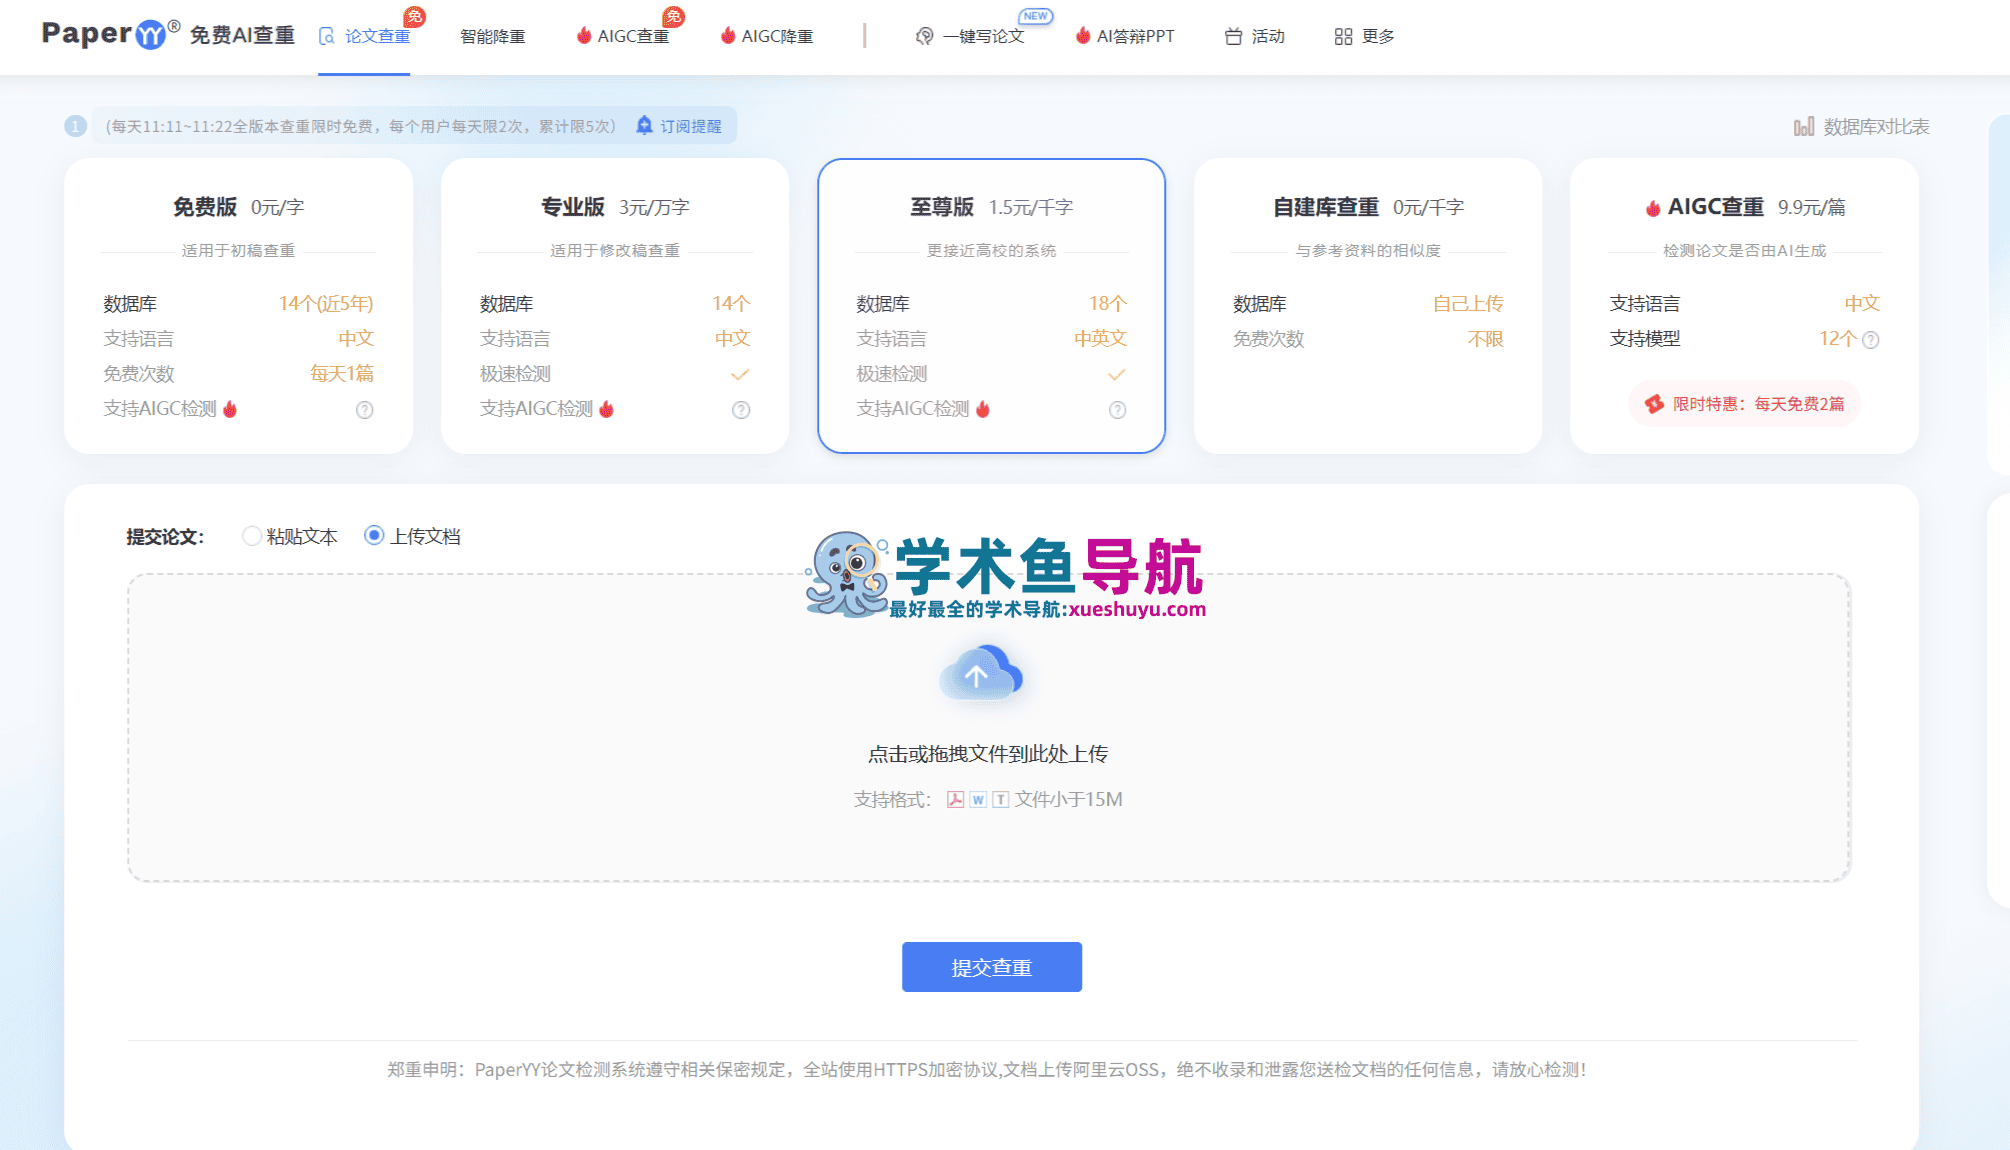Open the 活动 menu item
This screenshot has width=2010, height=1150.
pos(1255,36)
